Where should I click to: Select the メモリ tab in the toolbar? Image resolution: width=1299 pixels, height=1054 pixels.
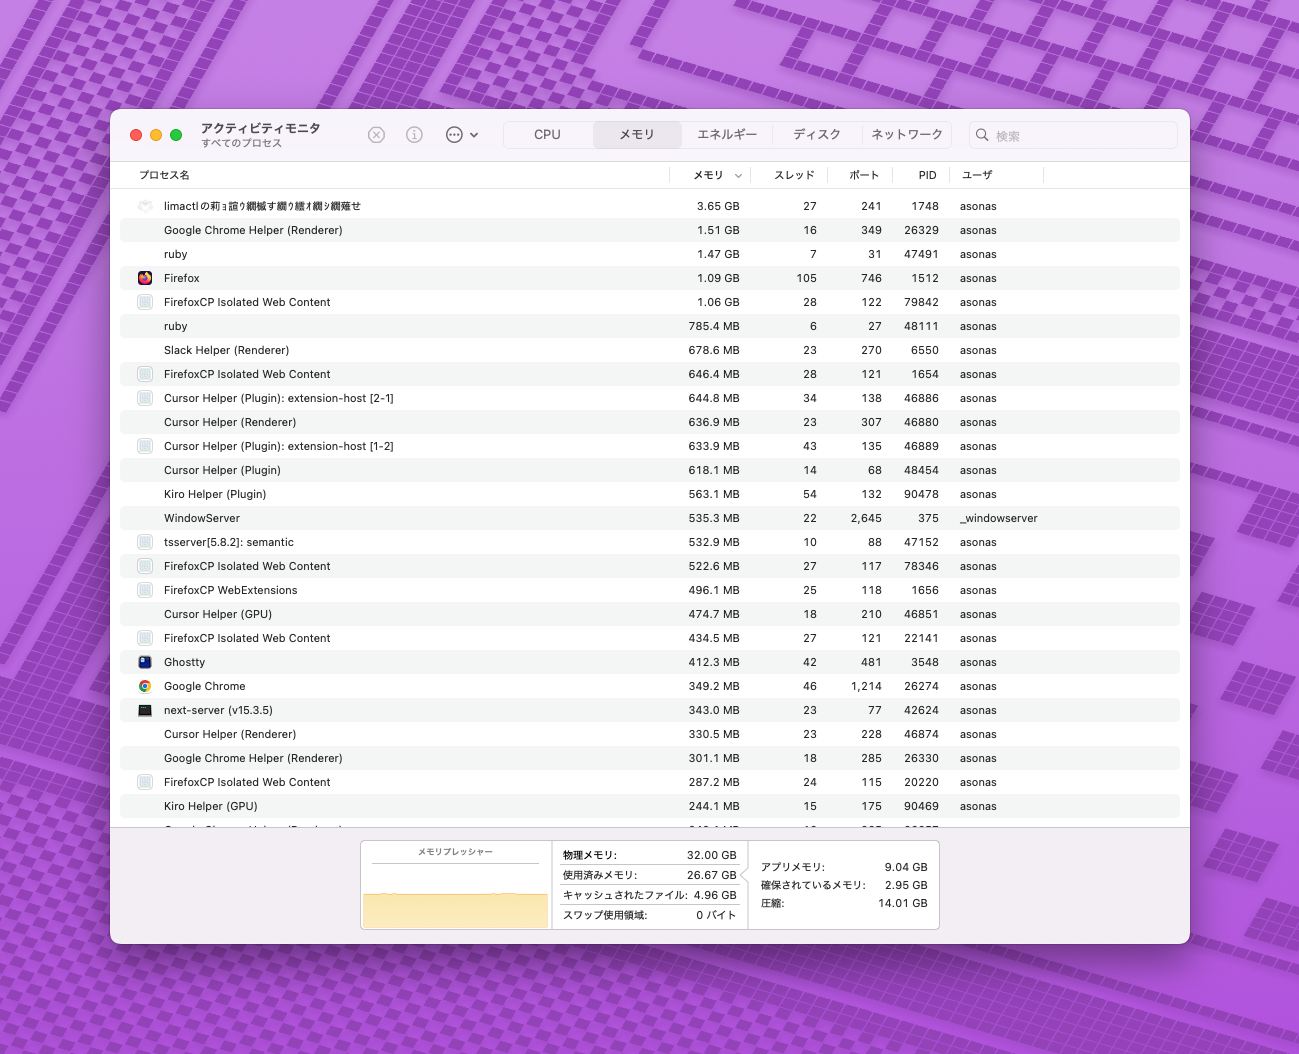pyautogui.click(x=637, y=135)
